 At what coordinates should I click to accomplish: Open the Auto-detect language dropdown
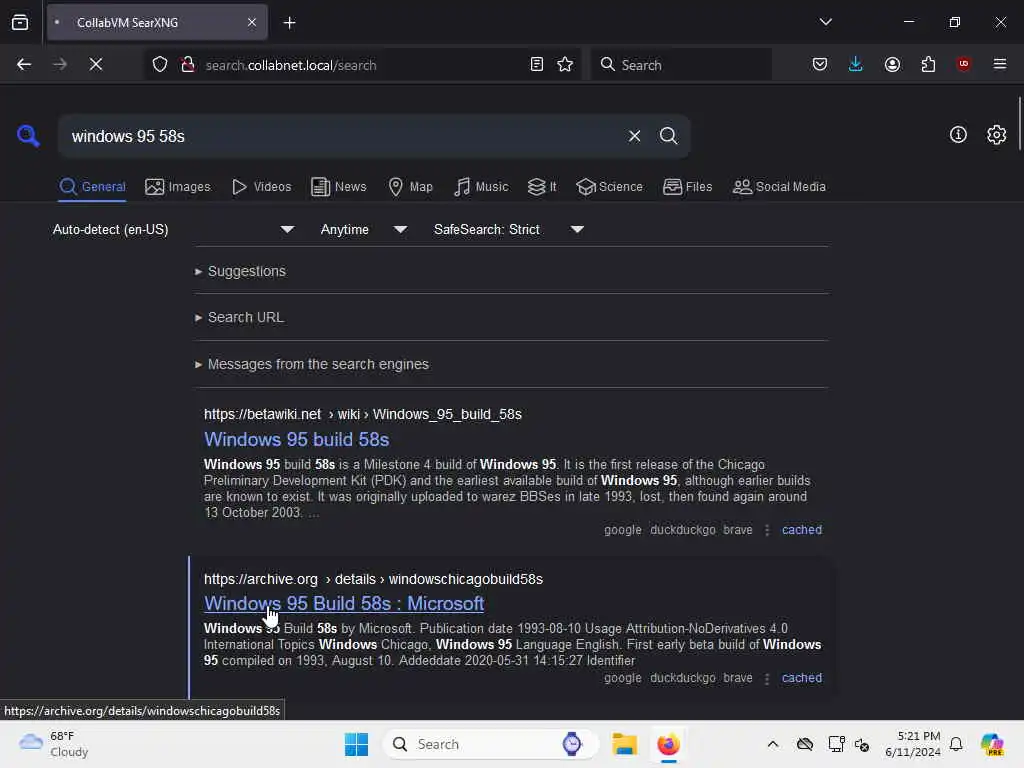click(x=174, y=229)
